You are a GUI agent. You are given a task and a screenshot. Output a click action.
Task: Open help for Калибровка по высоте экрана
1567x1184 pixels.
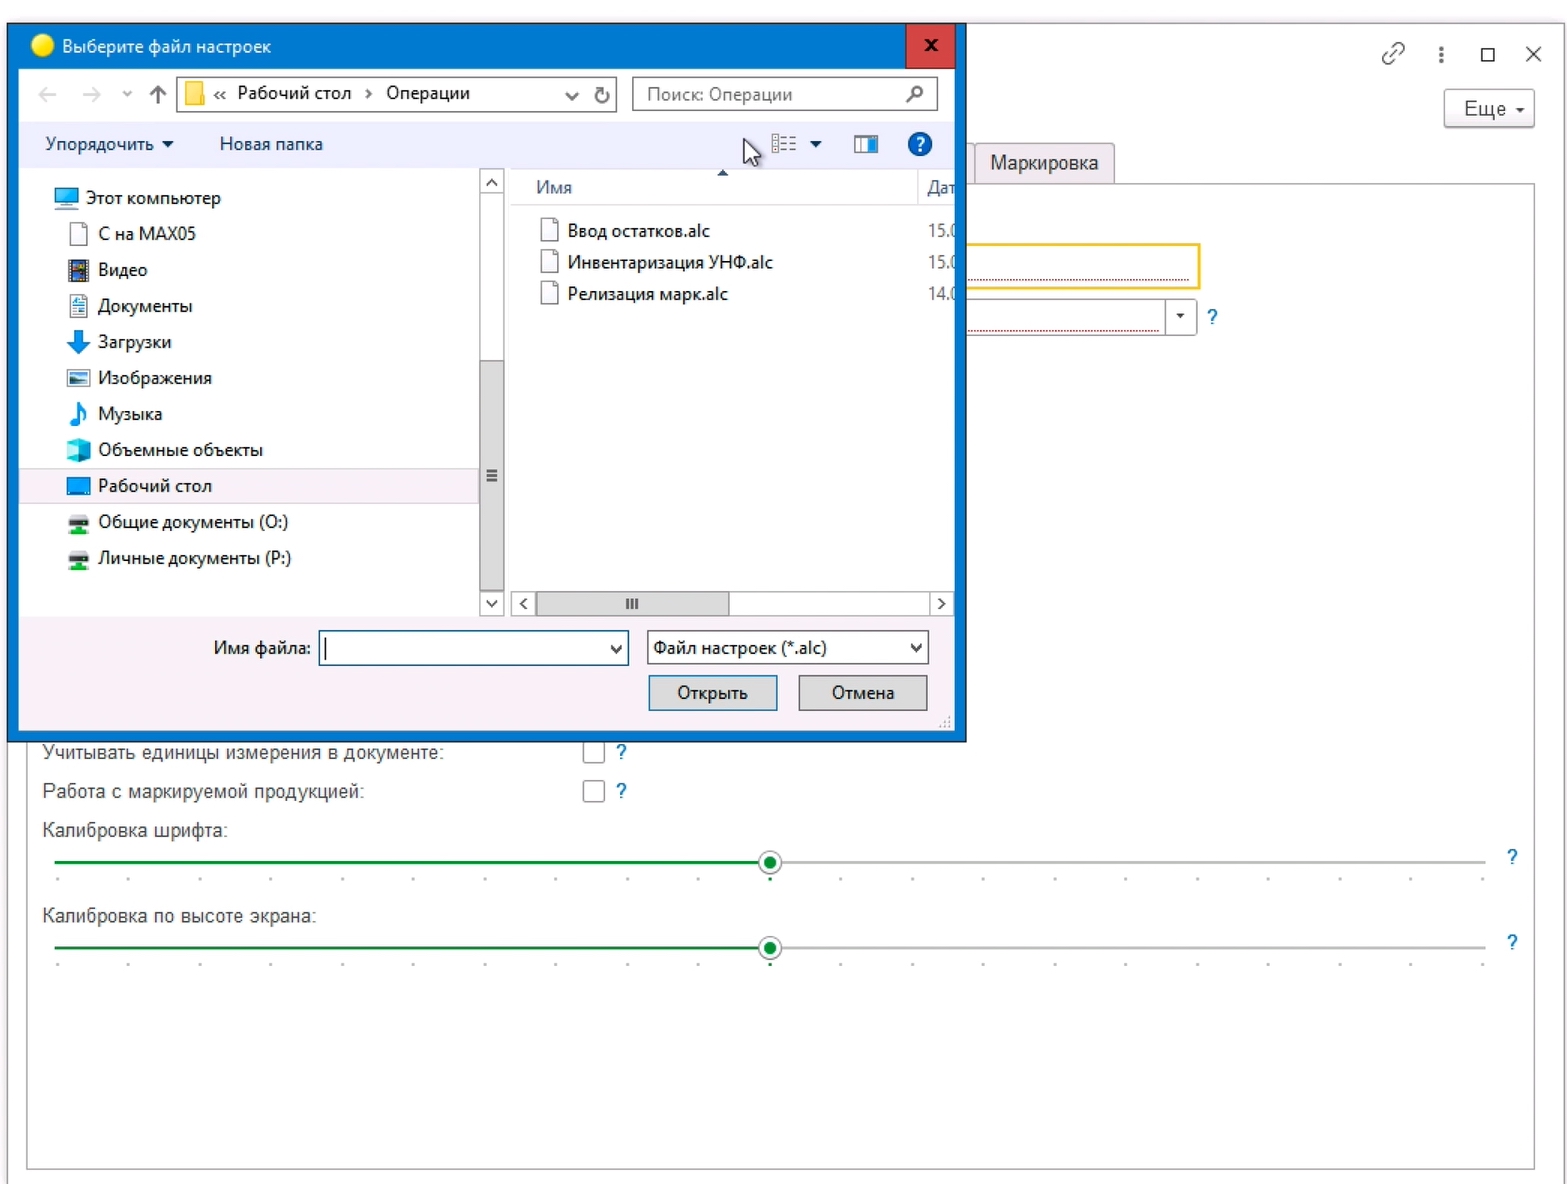[x=1512, y=942]
